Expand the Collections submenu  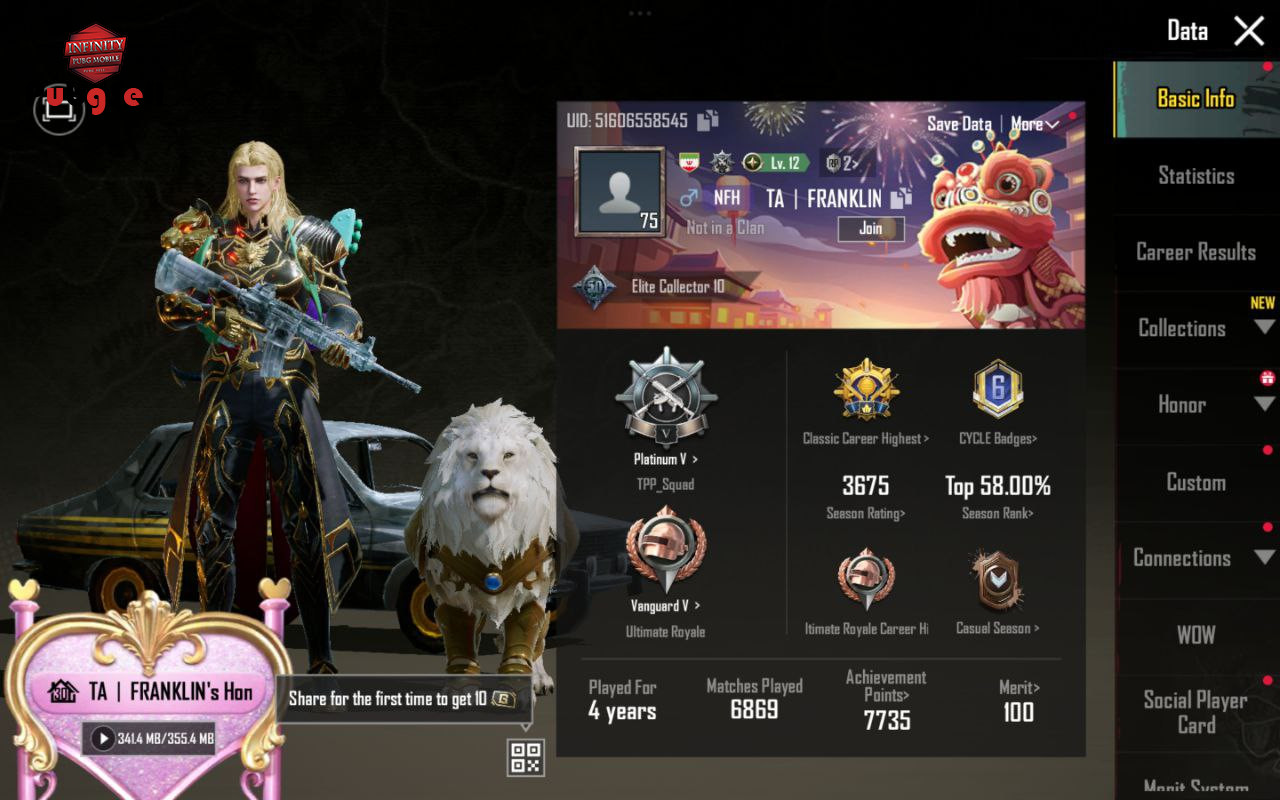pos(1264,328)
